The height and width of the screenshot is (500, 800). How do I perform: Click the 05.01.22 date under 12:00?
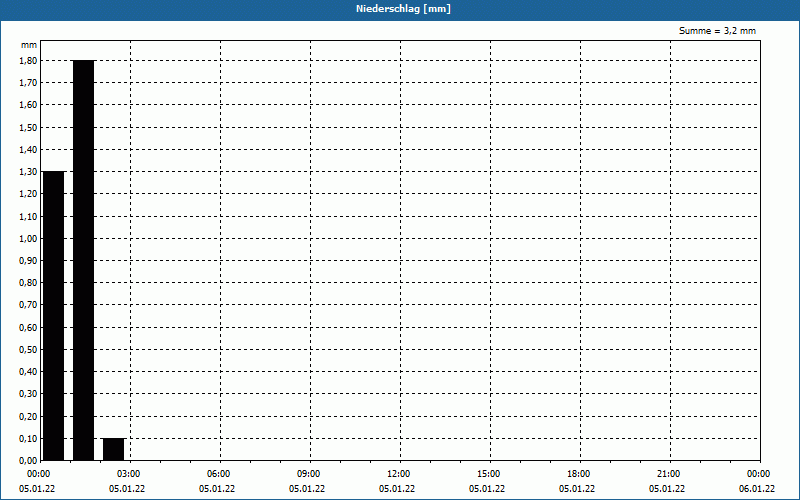(397, 489)
